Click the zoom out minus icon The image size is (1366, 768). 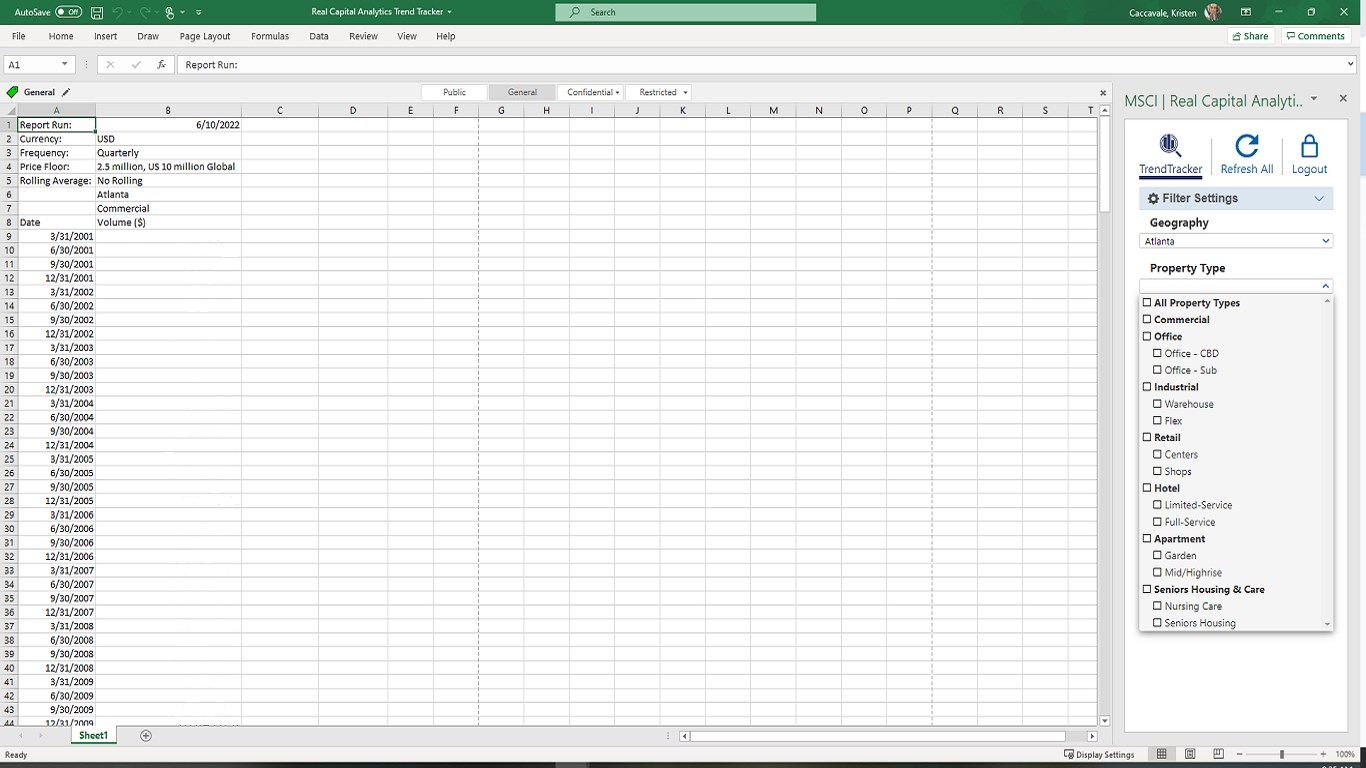point(1239,754)
